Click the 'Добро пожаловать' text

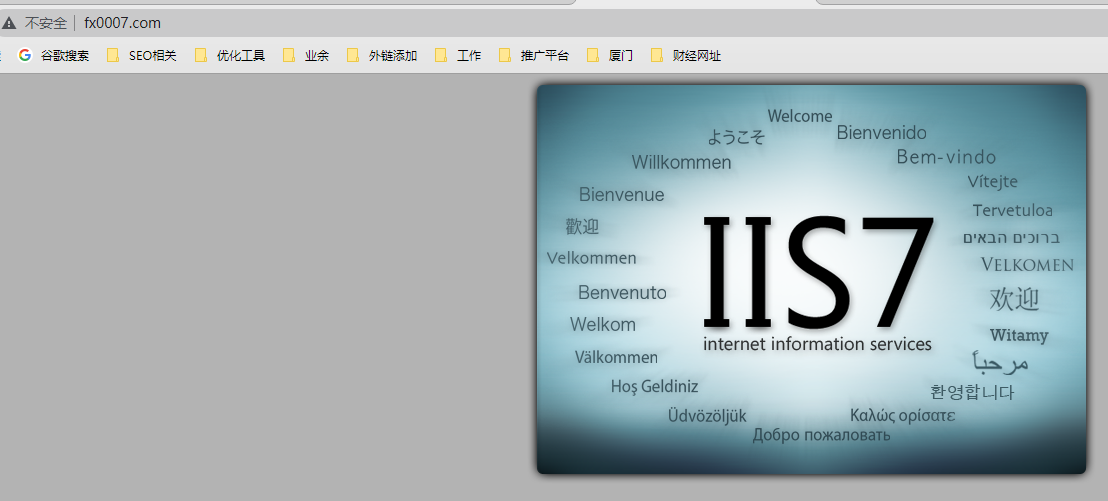[x=821, y=435]
